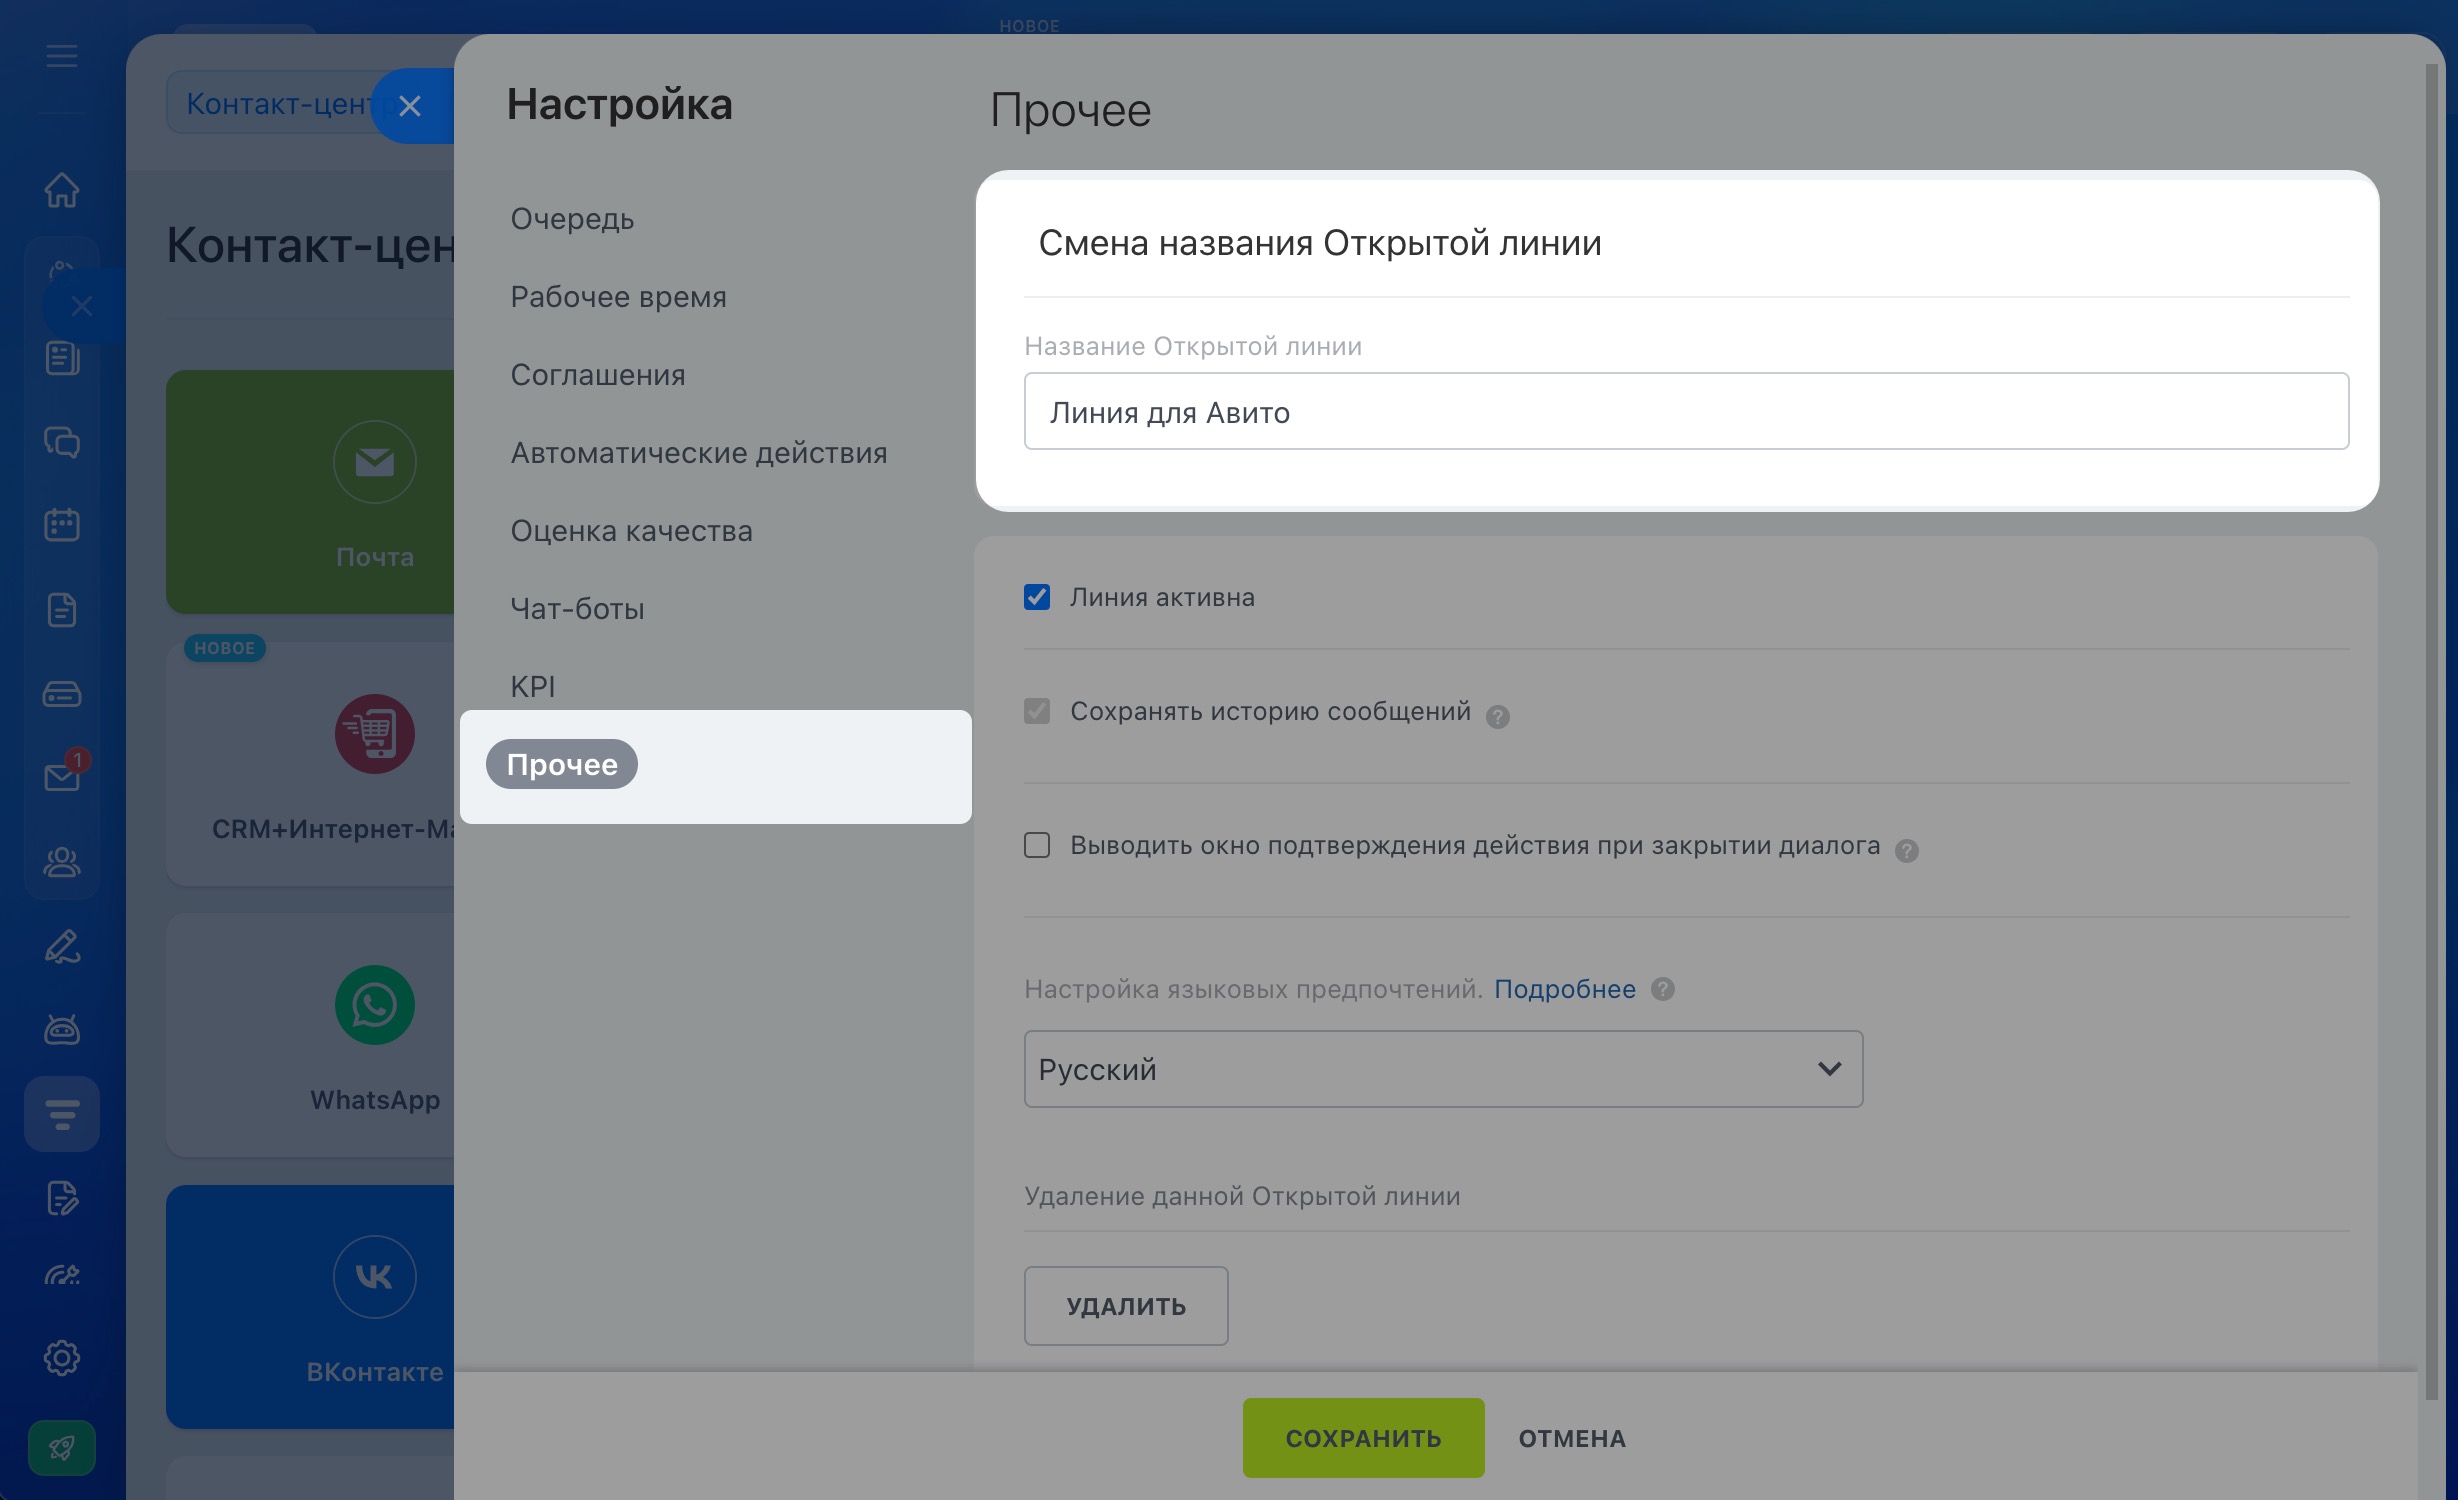Show help for close confirmation option
The width and height of the screenshot is (2458, 1500).
point(1907,850)
